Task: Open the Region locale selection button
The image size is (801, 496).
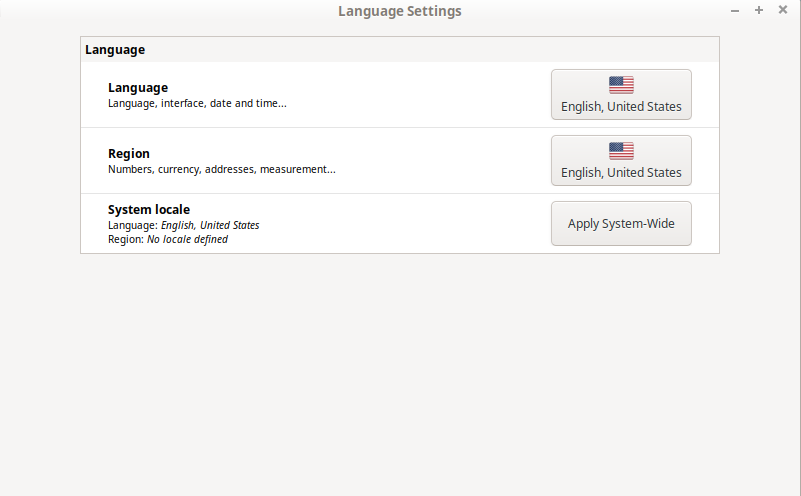Action: (621, 160)
